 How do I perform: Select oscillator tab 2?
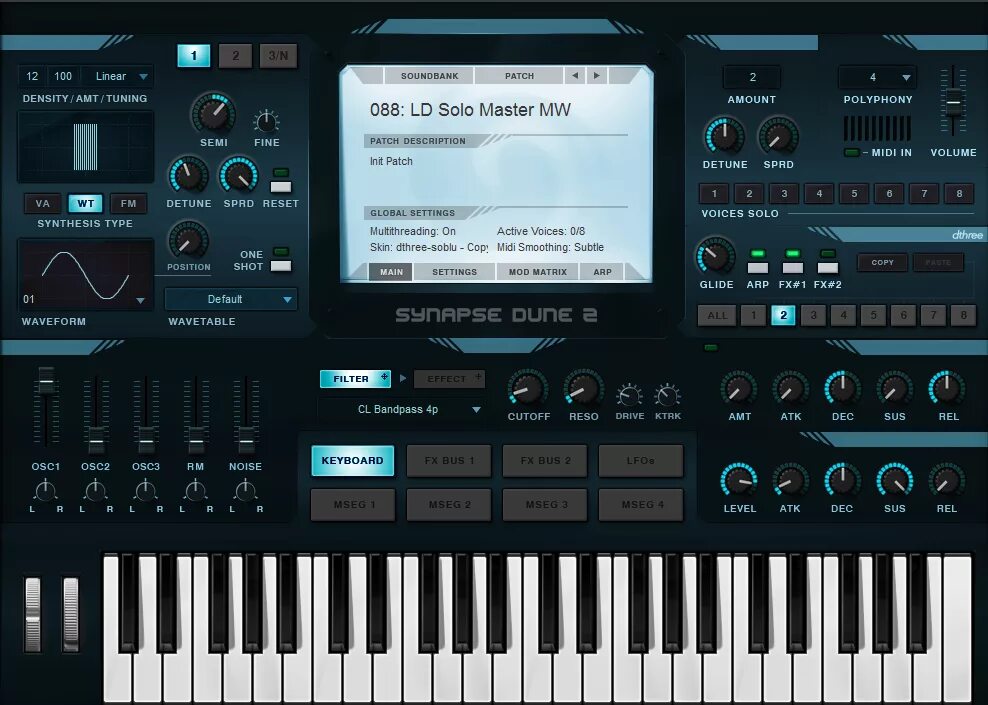click(235, 55)
